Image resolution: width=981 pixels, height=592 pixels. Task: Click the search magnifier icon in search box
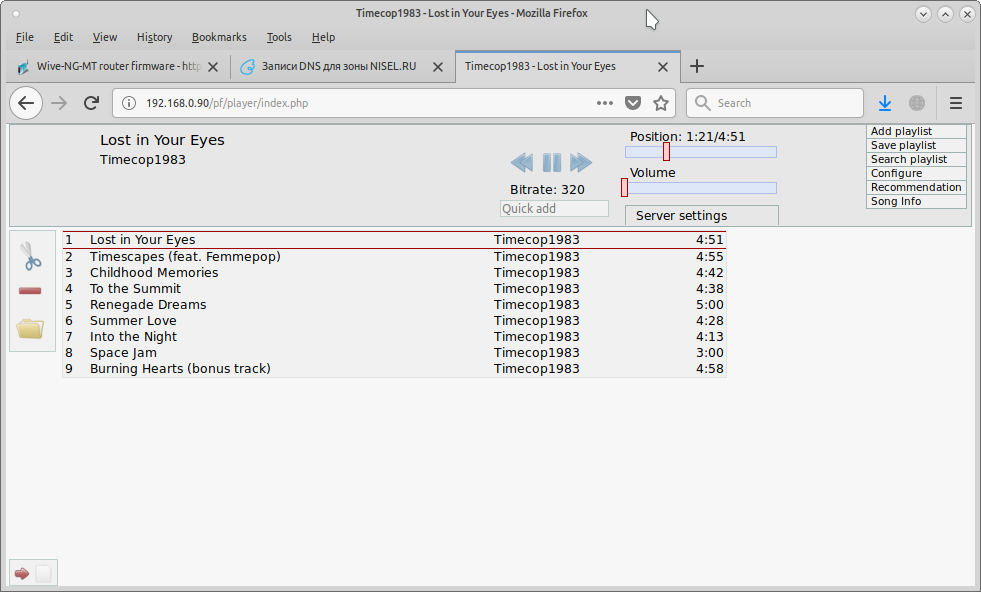[703, 103]
